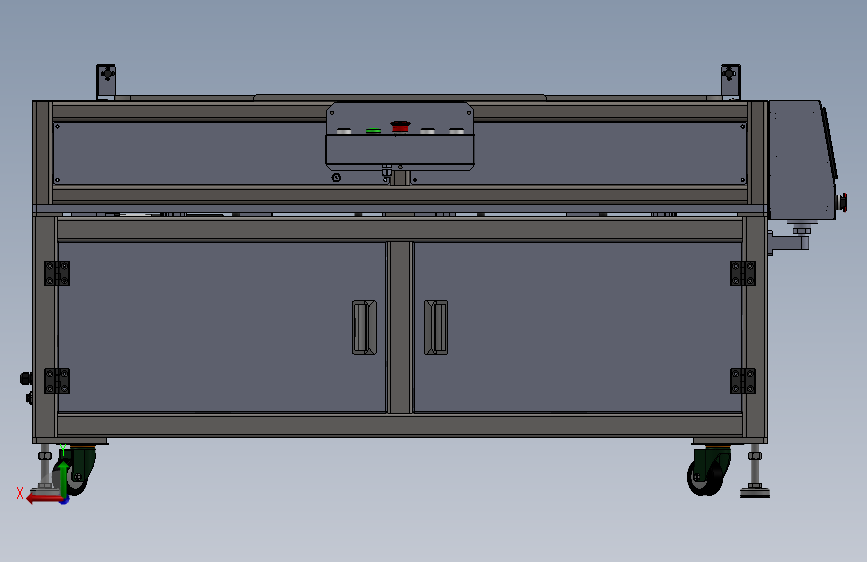Click the green Y axis arrow of the triad
The width and height of the screenshot is (867, 562).
pos(64,478)
